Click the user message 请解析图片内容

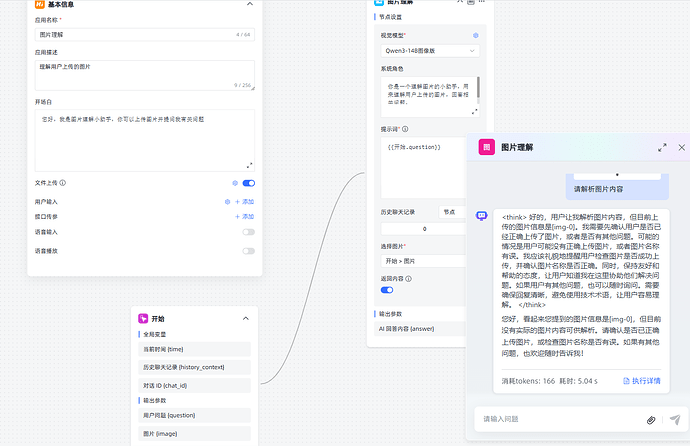[x=598, y=189]
